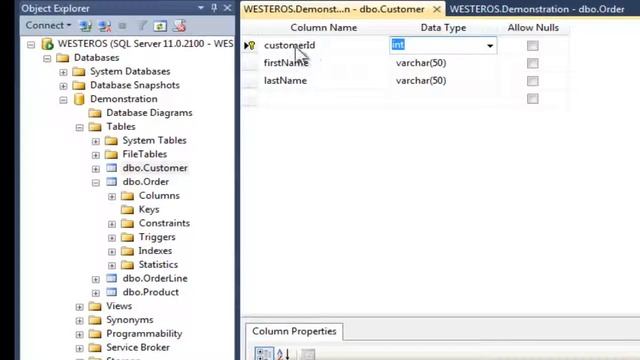Select the System Tables folder
Screen dimensions: 640x360
pyautogui.click(x=154, y=140)
